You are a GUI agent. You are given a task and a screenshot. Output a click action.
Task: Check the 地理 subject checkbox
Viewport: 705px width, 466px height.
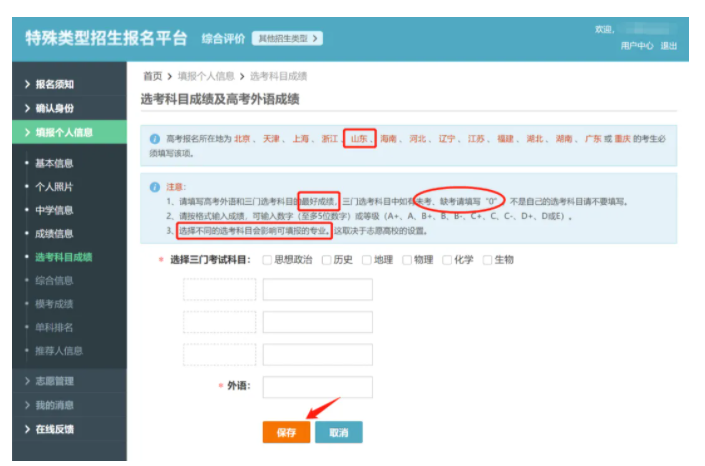[367, 260]
